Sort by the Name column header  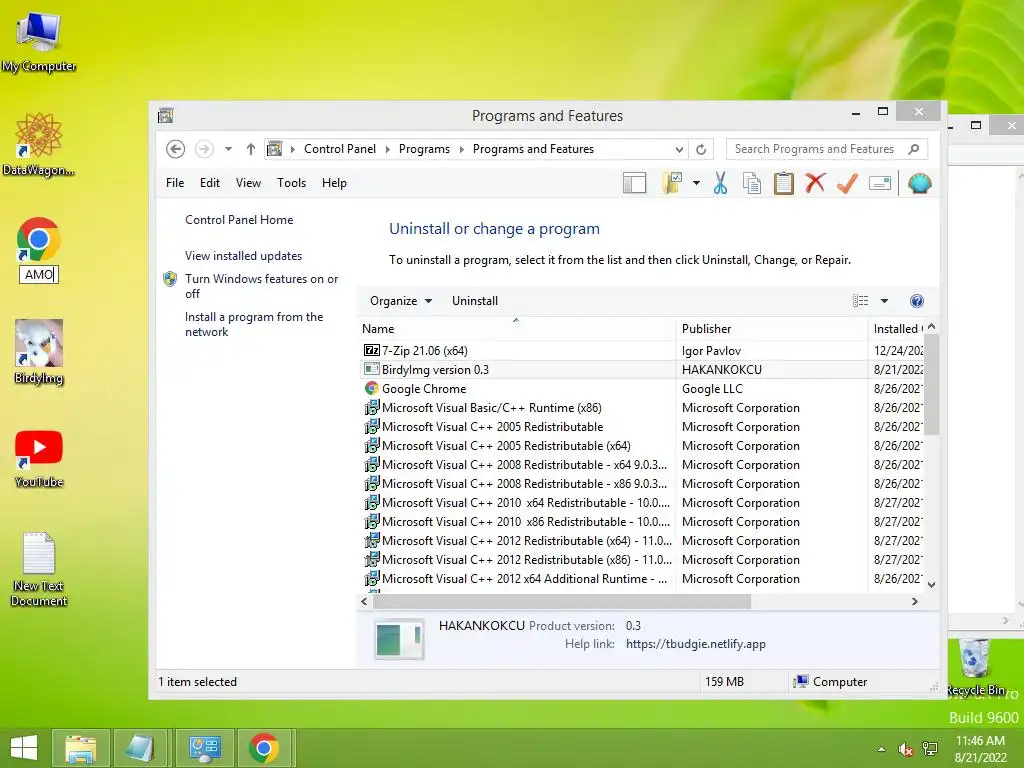(516, 328)
